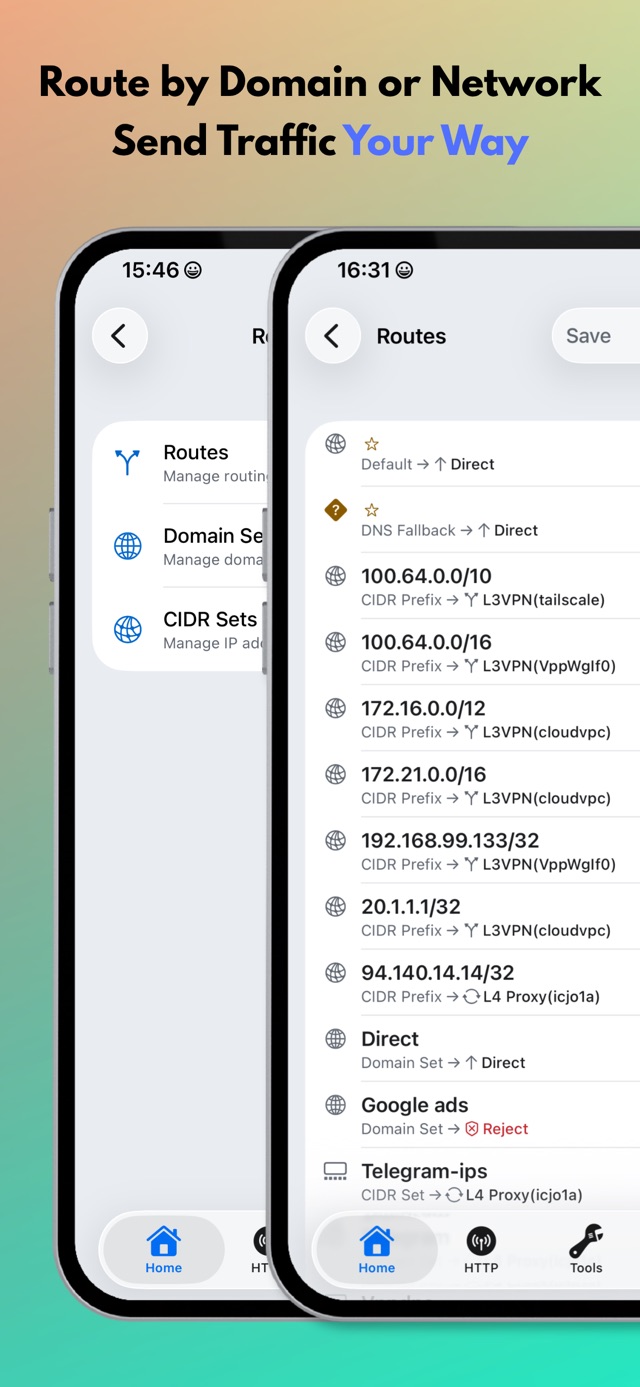
Task: Select the 172.16.0.0/12 route
Action: click(473, 718)
